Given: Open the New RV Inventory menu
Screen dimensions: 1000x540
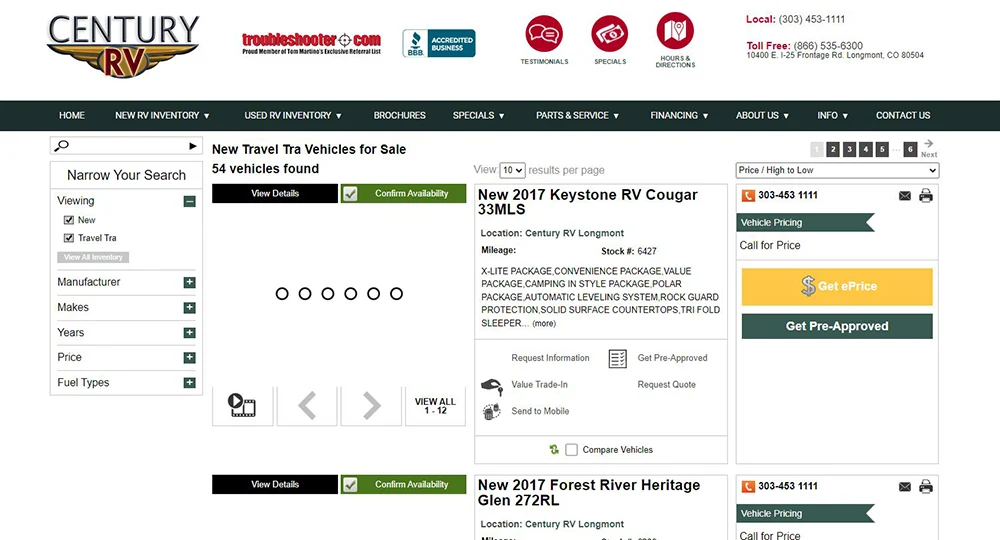Looking at the screenshot, I should (x=162, y=115).
